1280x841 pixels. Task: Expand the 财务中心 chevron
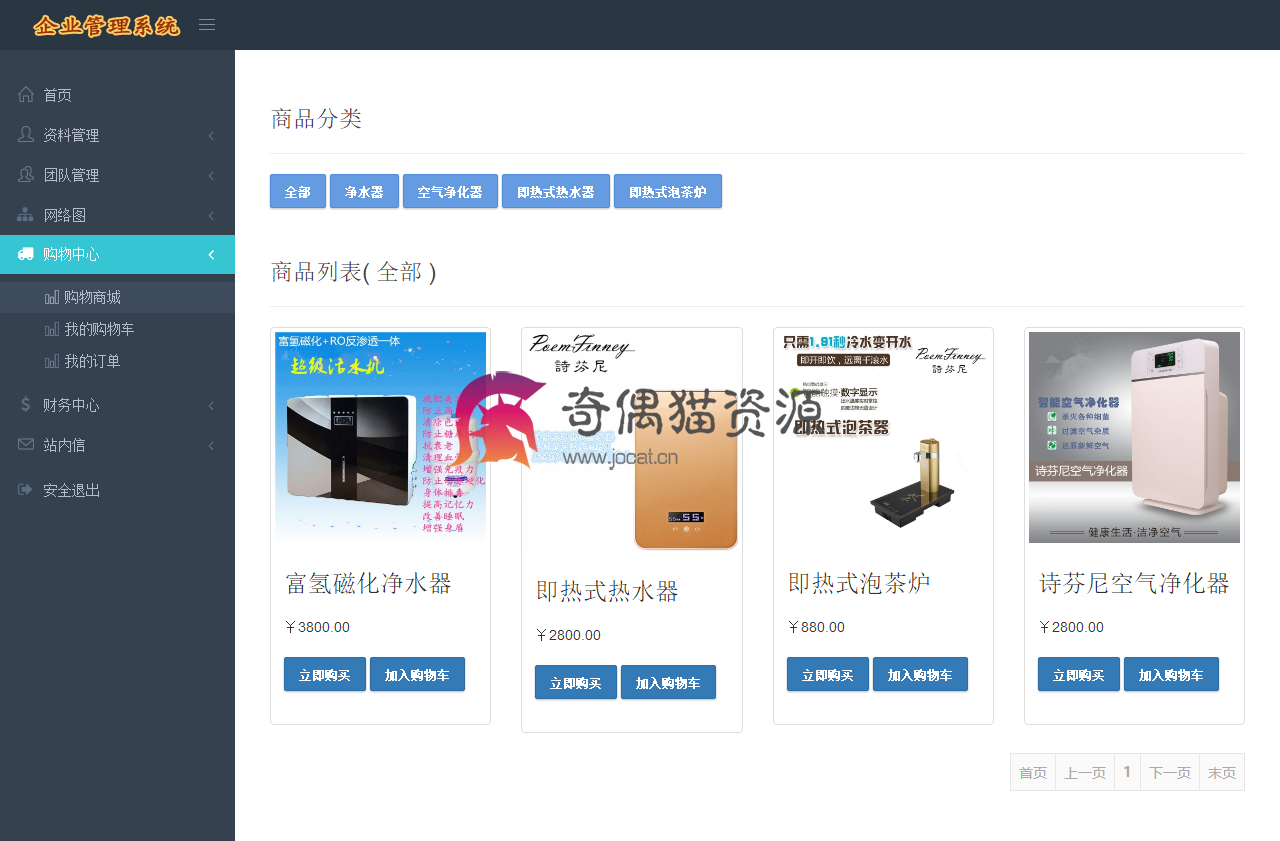click(x=211, y=405)
